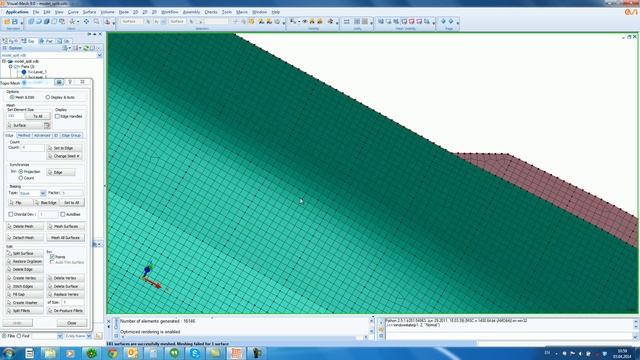Click the file explorer taskbar icon
640x360 pixels.
50,353
